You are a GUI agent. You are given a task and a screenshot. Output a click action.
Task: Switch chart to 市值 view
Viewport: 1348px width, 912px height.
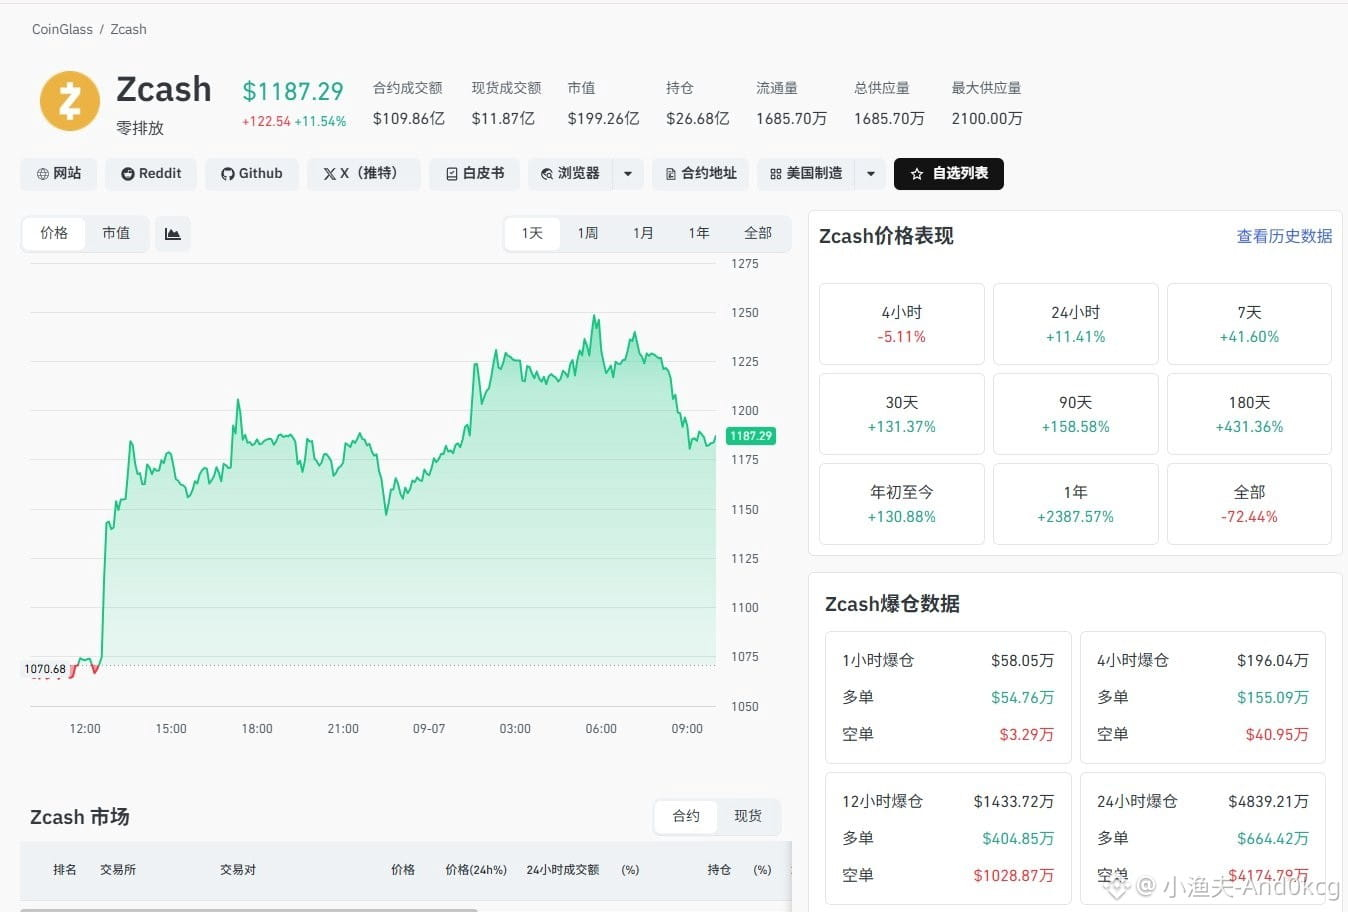point(116,233)
